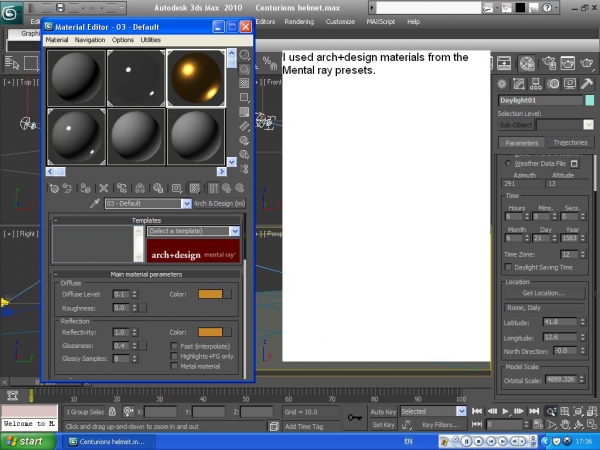The height and width of the screenshot is (450, 600).
Task: Increment the Diffuse Level spinner
Action: (134, 292)
